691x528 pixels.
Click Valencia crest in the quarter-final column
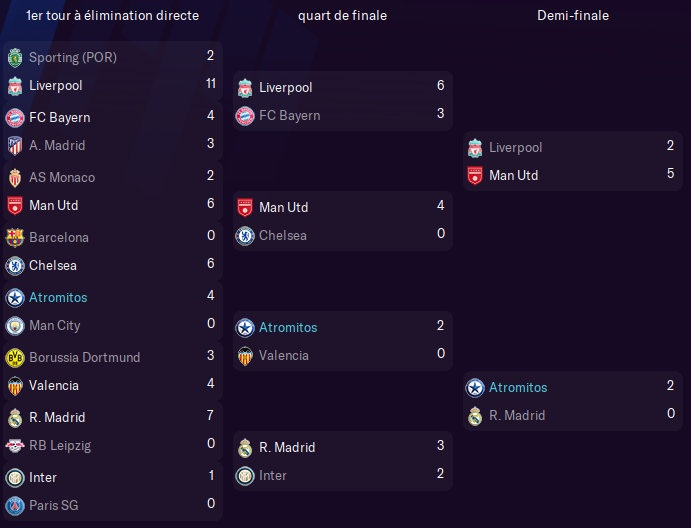[245, 356]
